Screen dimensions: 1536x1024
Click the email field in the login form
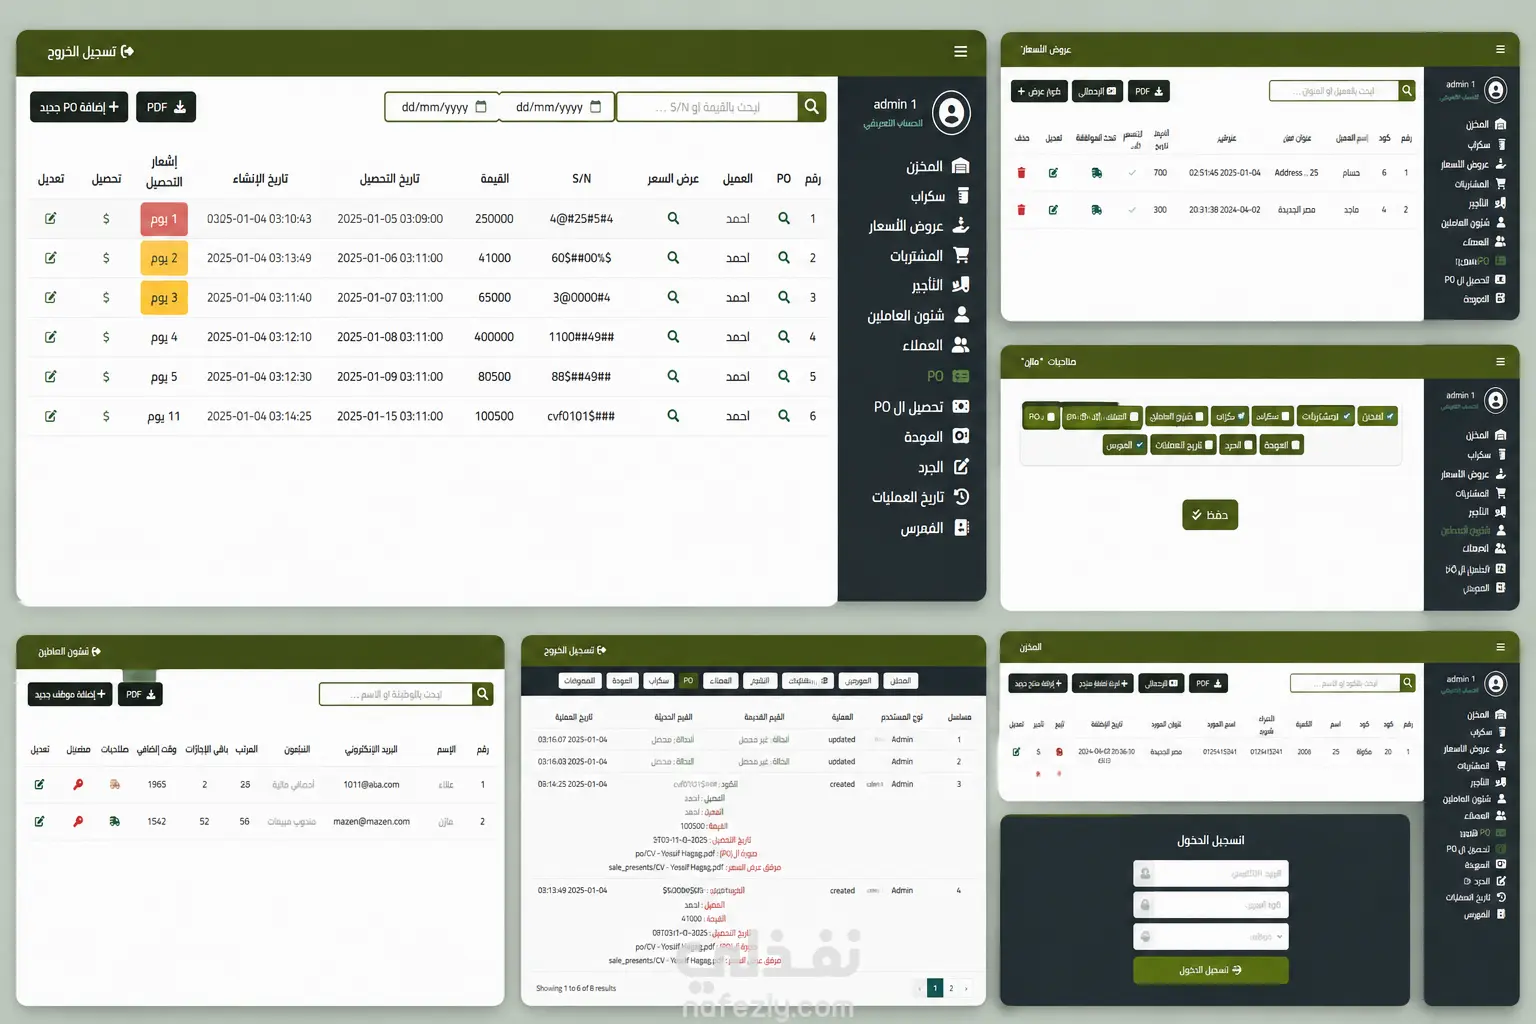coord(1210,873)
